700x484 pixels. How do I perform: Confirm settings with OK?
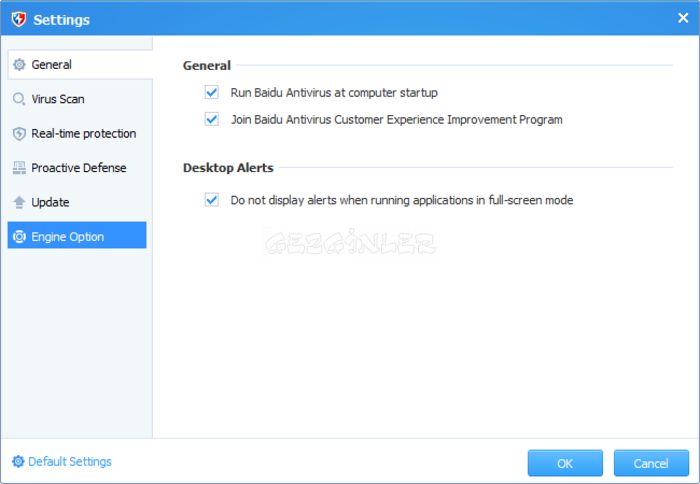[x=565, y=463]
